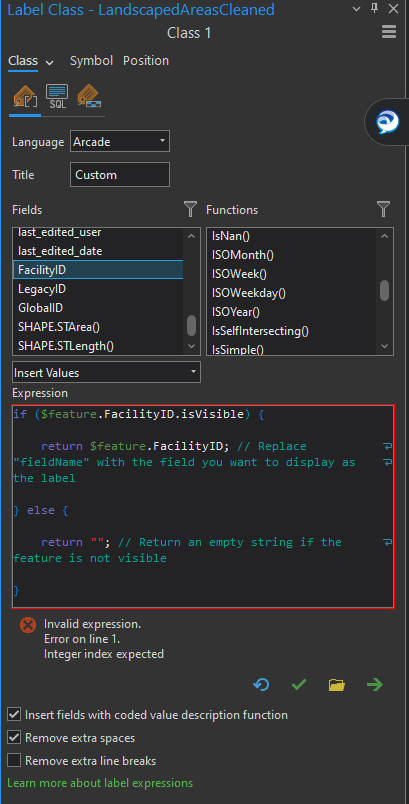Open Learn more about label expressions link
This screenshot has height=804, width=409.
point(100,783)
